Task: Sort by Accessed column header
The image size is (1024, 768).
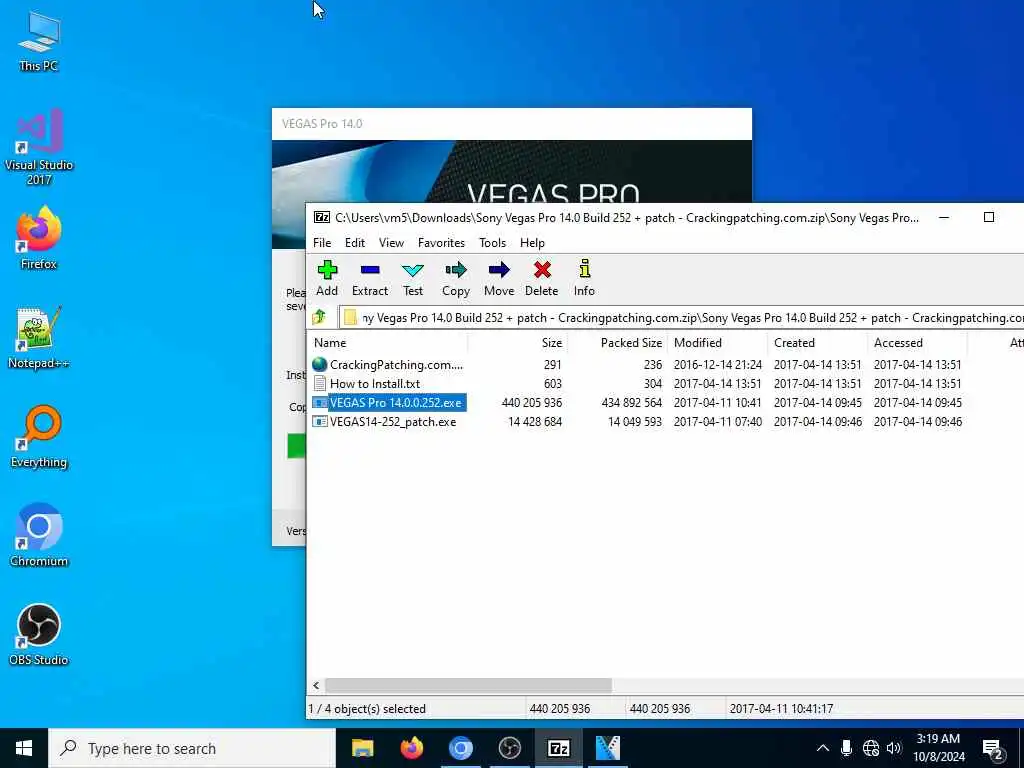Action: point(917,343)
